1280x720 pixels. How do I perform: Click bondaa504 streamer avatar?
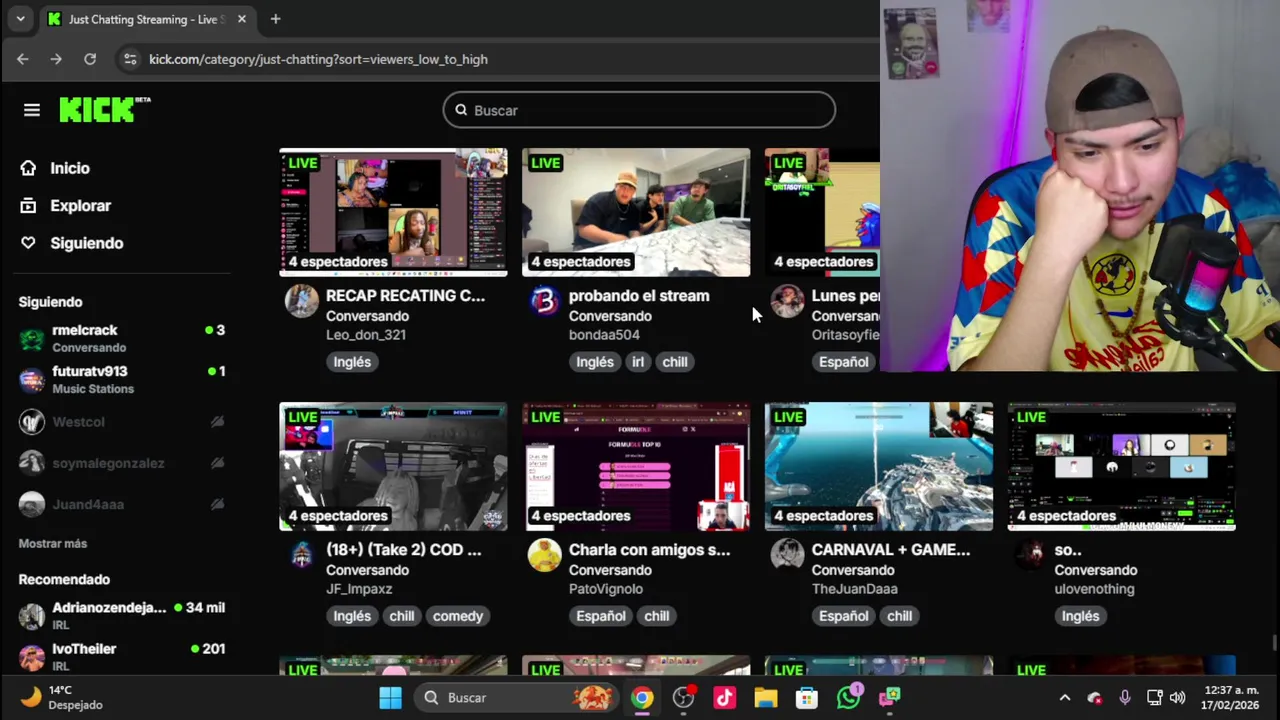pyautogui.click(x=544, y=300)
